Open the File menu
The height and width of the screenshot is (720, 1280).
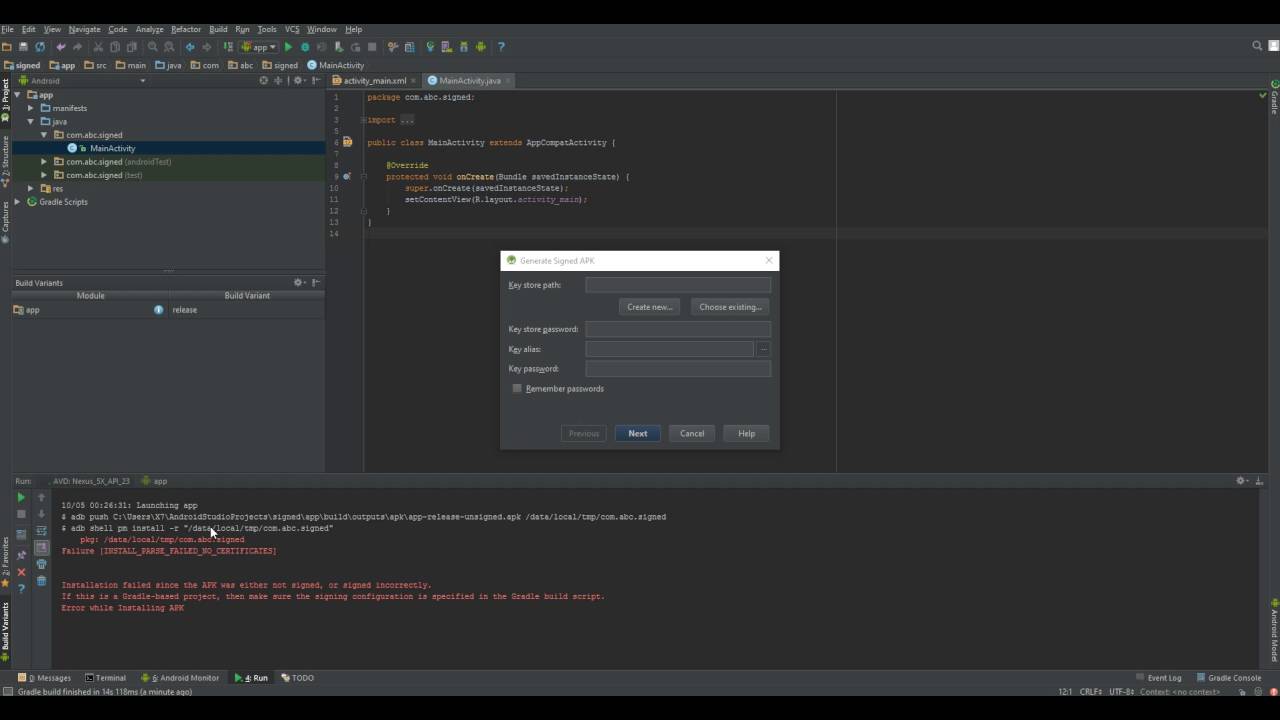(x=8, y=30)
